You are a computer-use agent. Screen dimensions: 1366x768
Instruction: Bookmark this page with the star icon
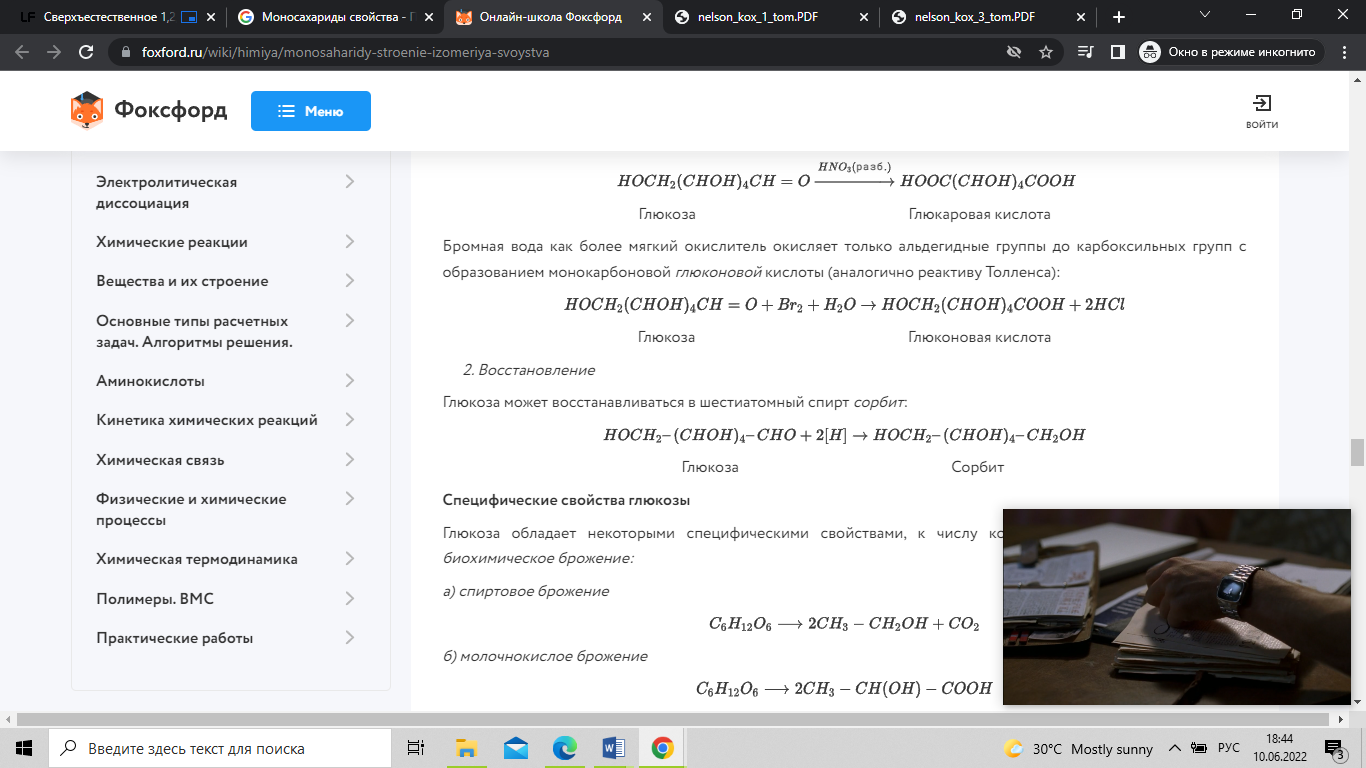1046,52
